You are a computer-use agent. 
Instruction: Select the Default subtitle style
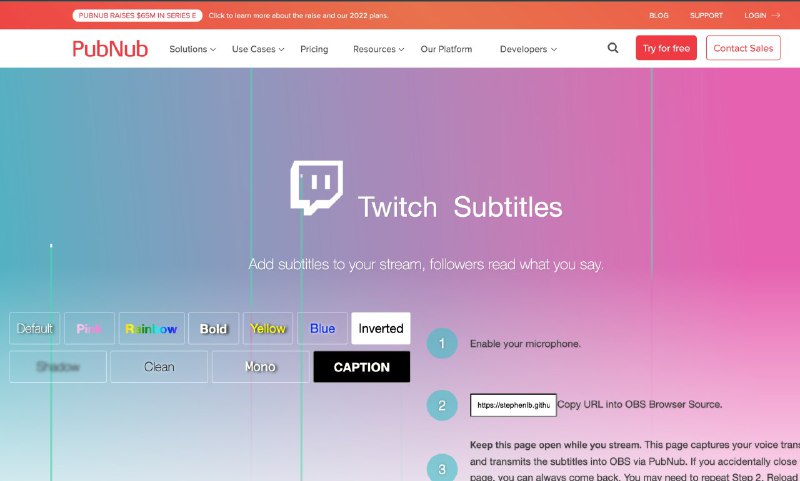tap(35, 328)
